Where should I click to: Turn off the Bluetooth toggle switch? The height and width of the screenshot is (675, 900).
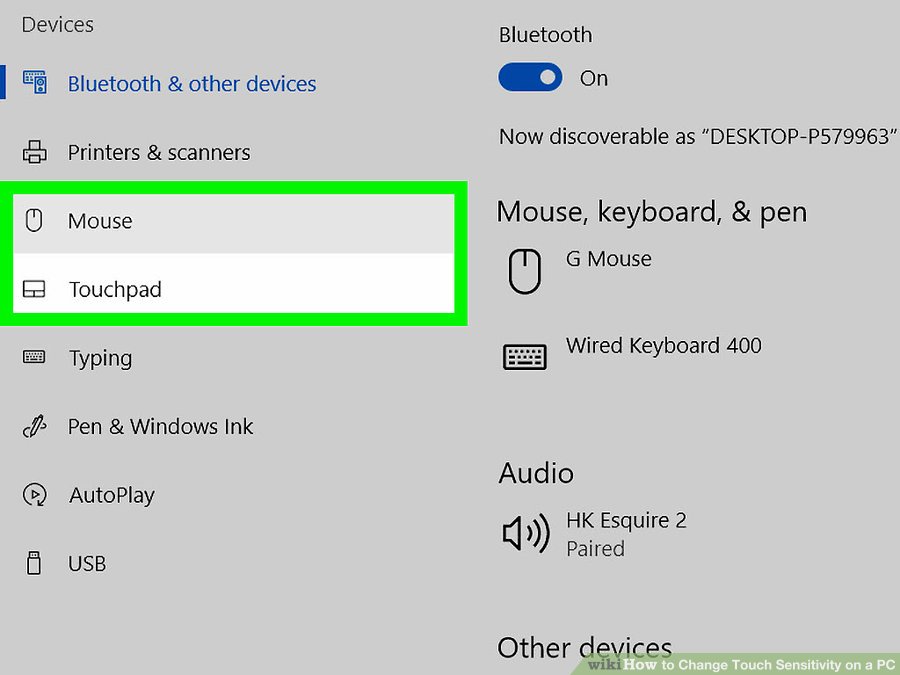tap(530, 77)
